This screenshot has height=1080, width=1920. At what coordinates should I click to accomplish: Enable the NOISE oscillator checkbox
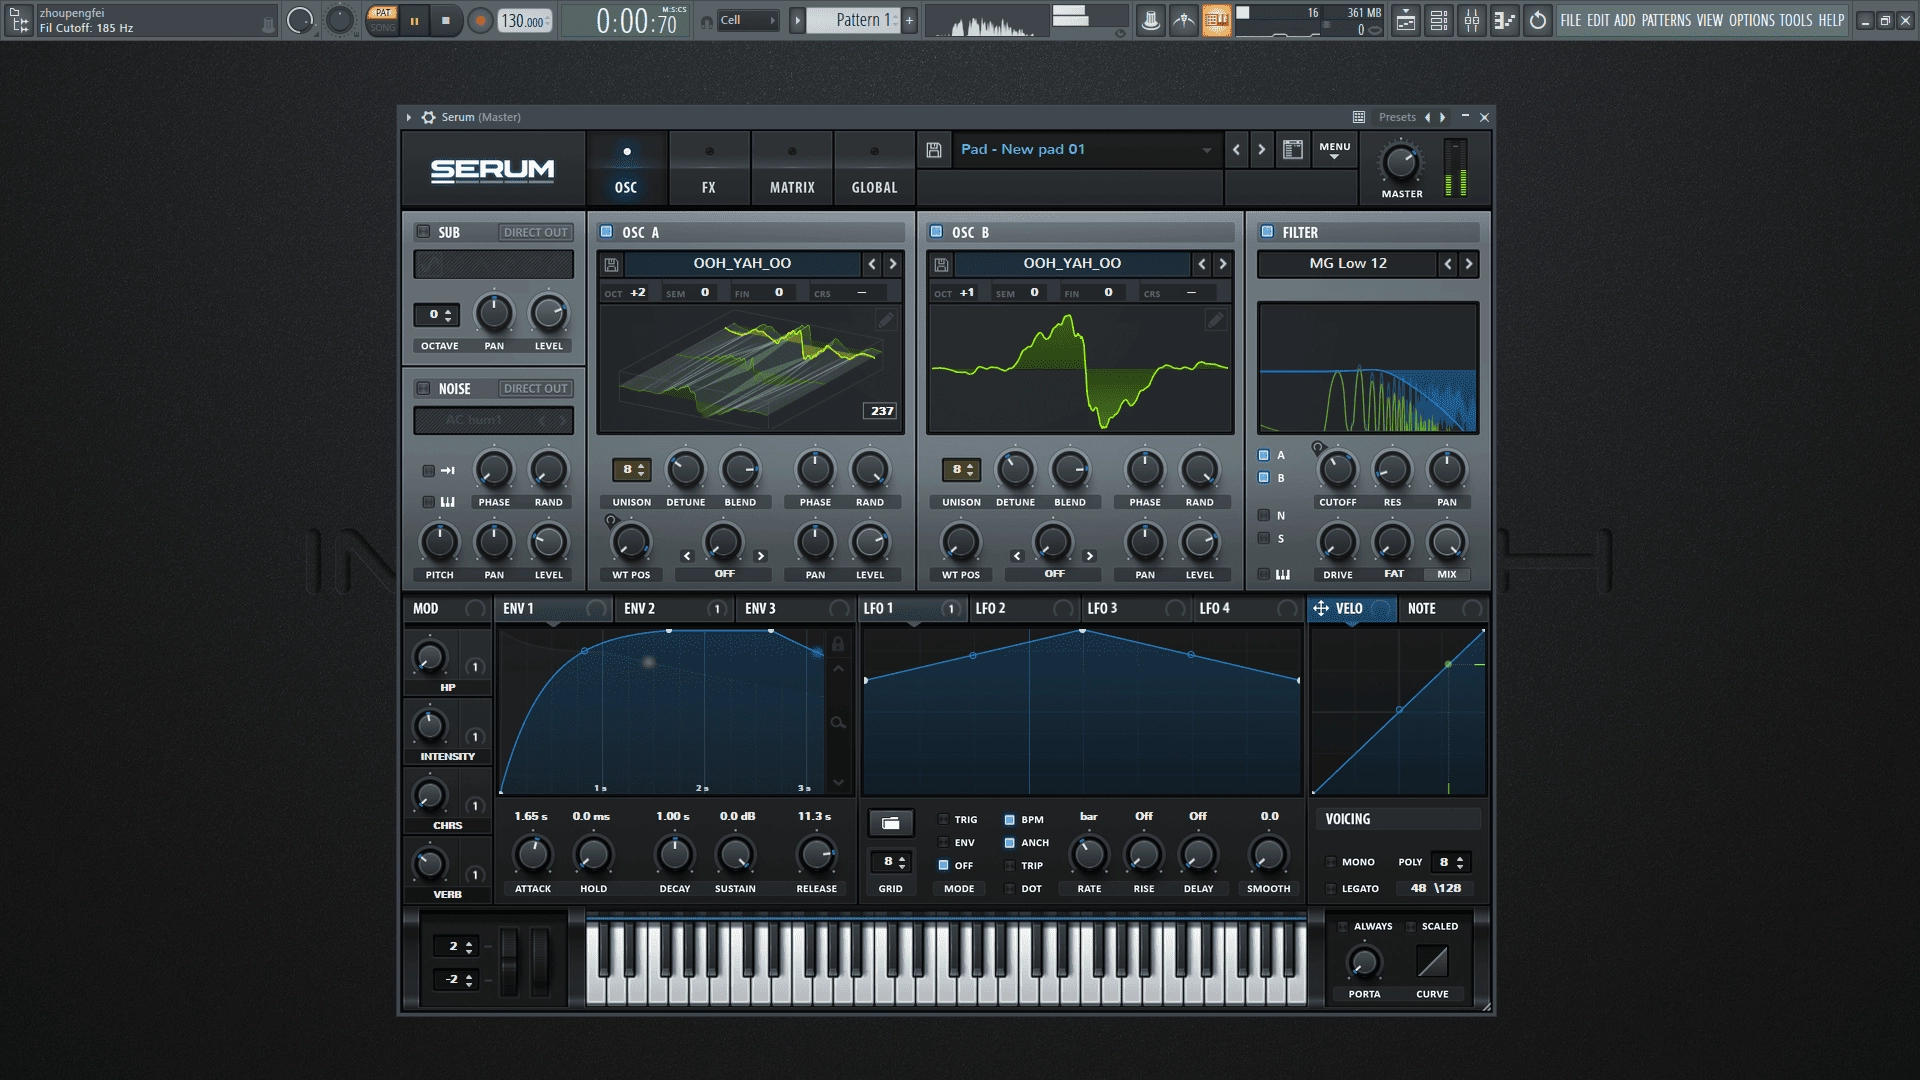click(423, 388)
